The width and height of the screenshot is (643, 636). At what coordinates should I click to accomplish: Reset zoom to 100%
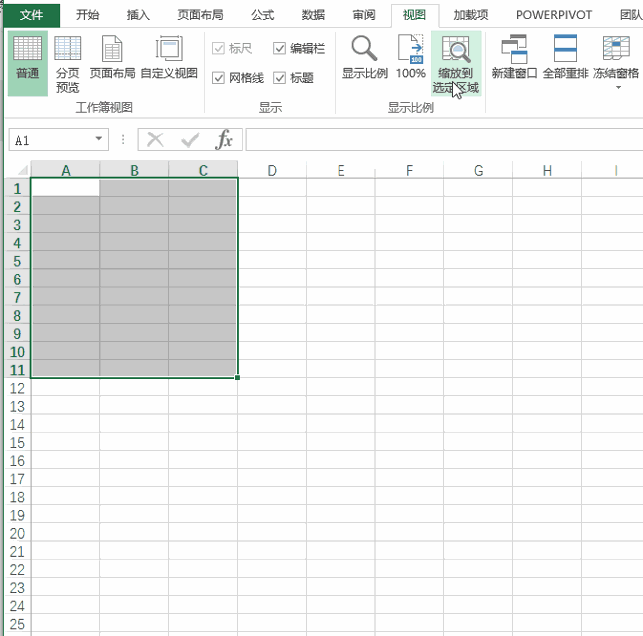point(410,58)
